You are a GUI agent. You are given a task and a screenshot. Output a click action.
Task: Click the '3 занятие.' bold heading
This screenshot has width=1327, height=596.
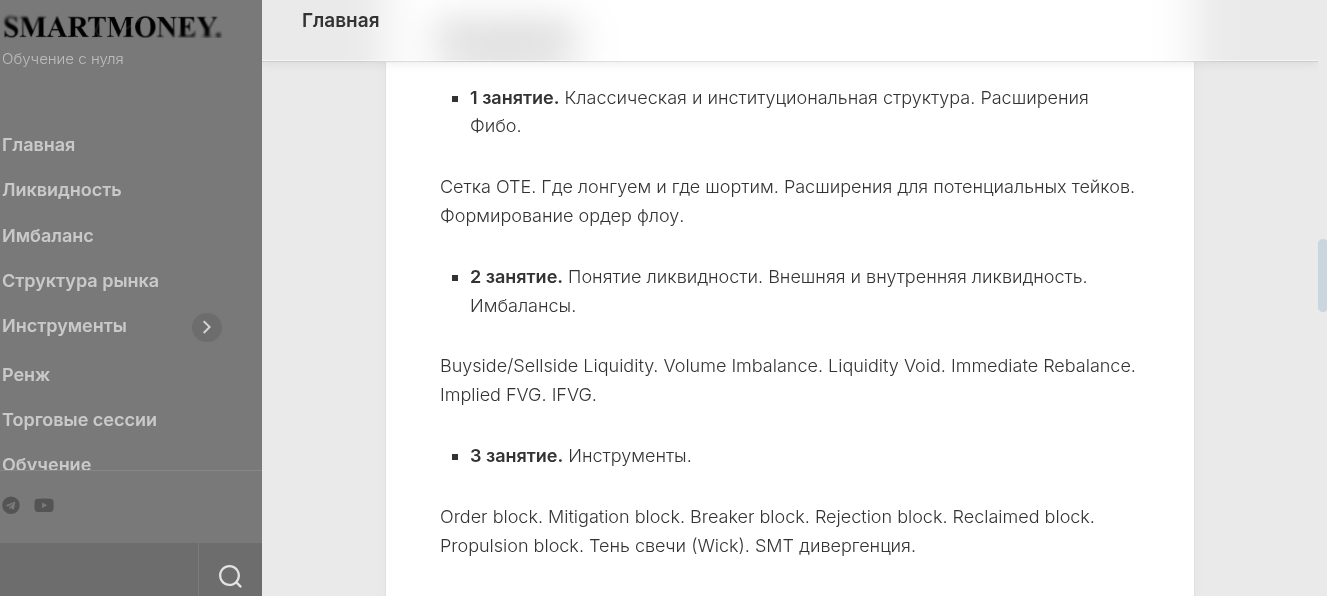[516, 456]
